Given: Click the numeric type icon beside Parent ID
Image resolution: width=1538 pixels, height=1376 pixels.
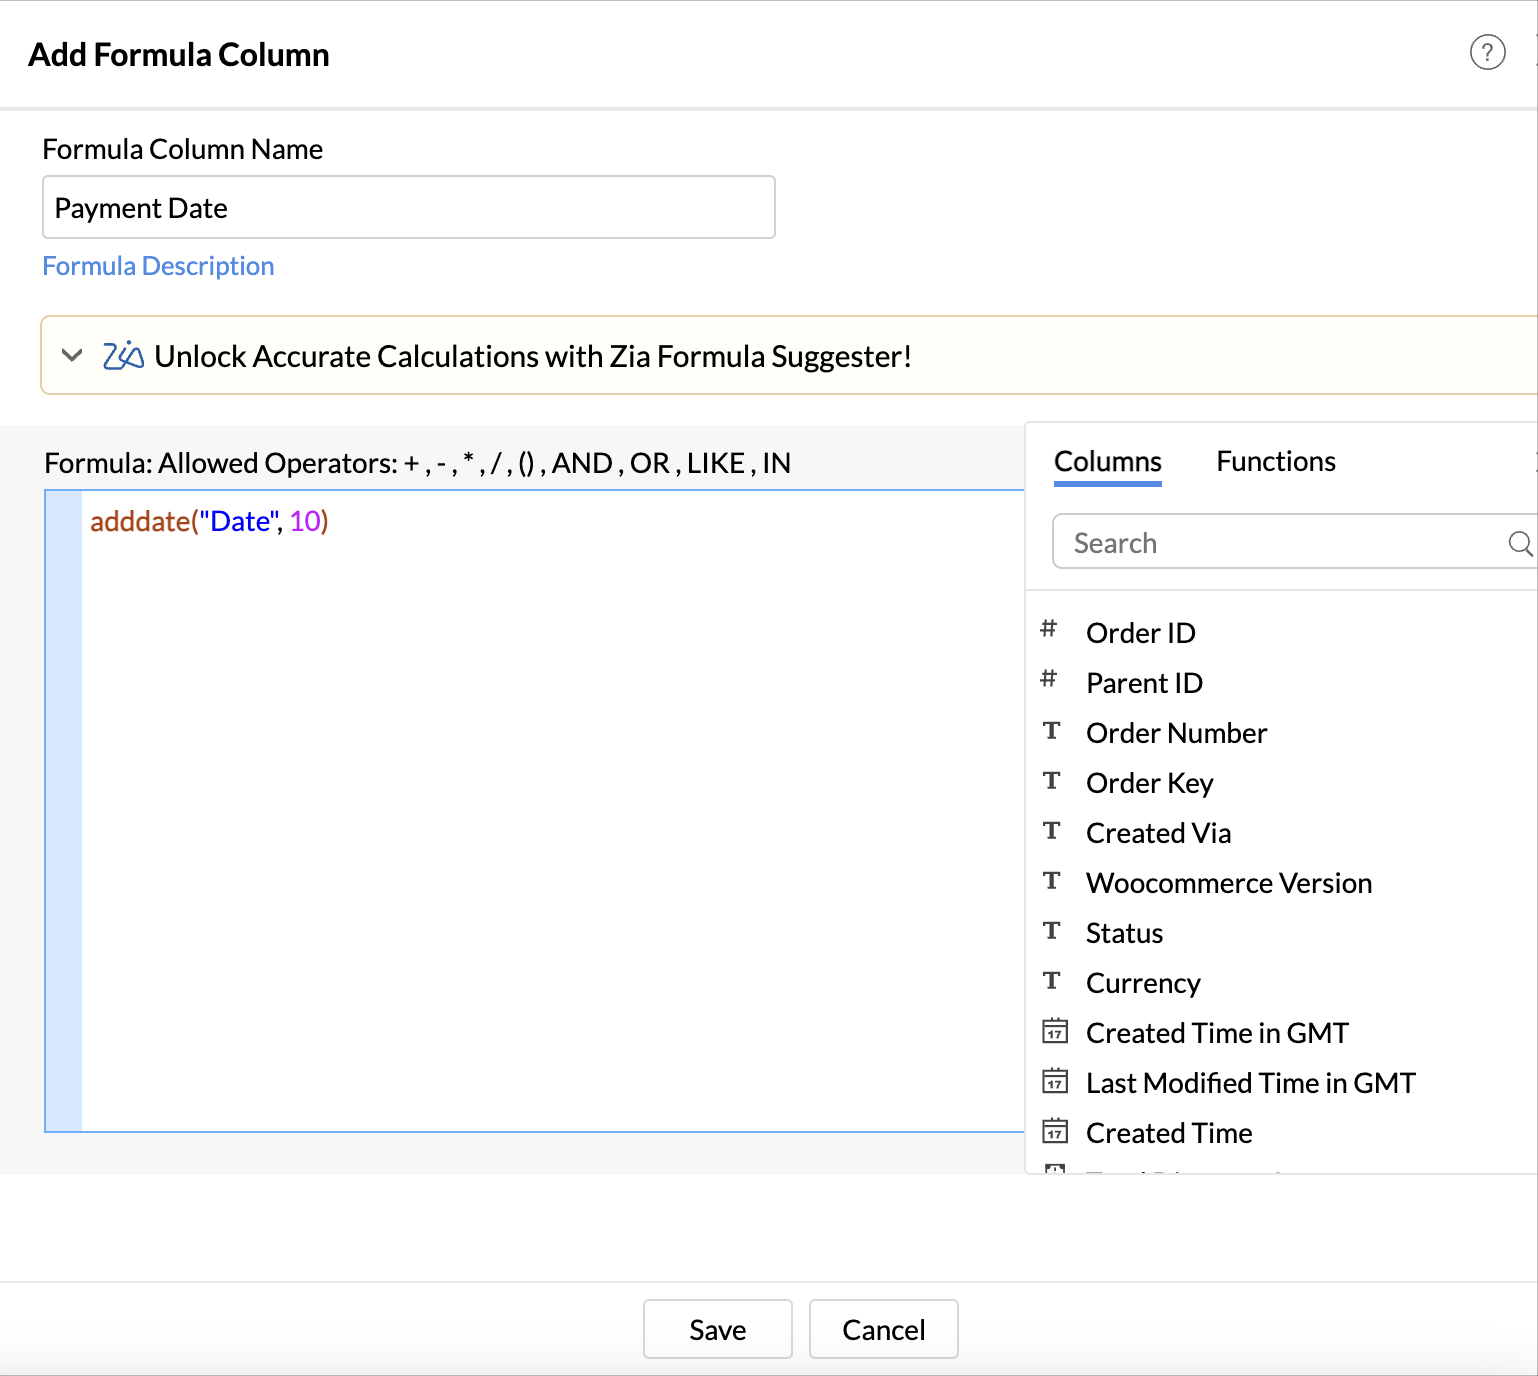Looking at the screenshot, I should tap(1048, 680).
